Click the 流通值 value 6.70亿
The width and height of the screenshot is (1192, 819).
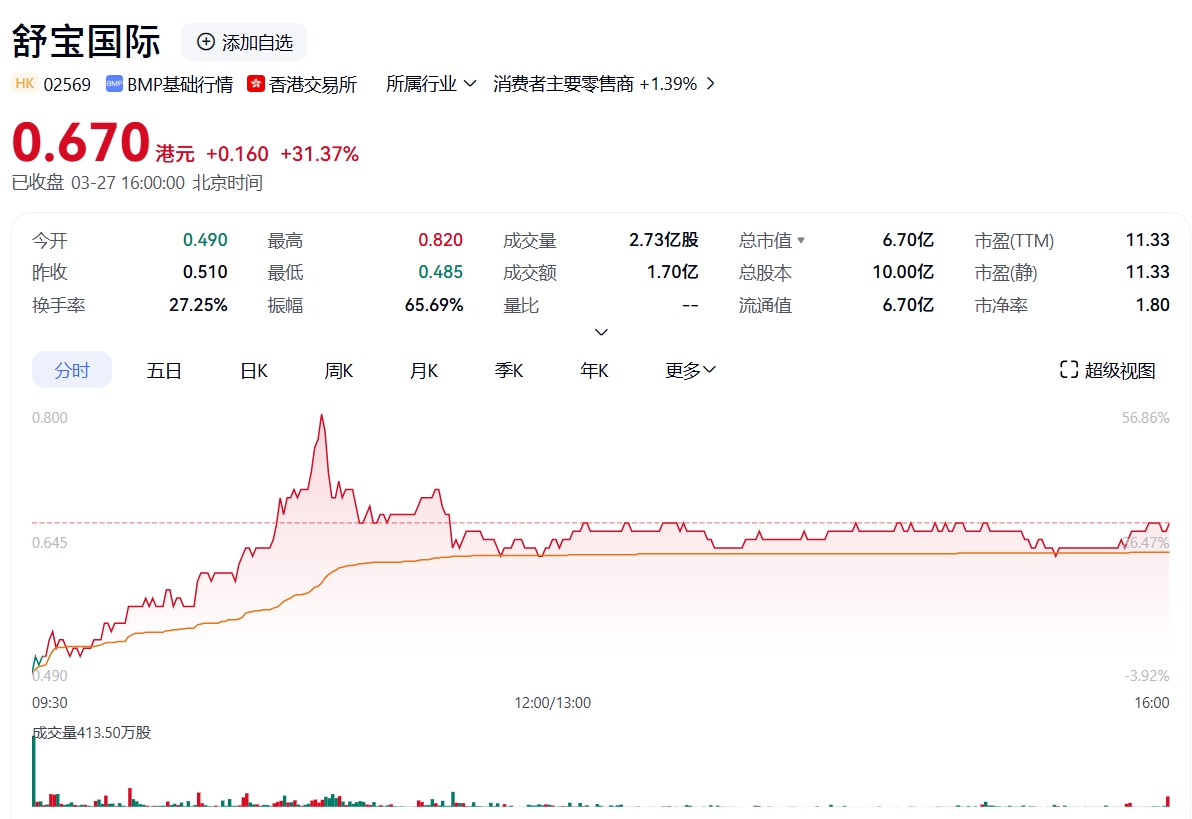pyautogui.click(x=908, y=305)
